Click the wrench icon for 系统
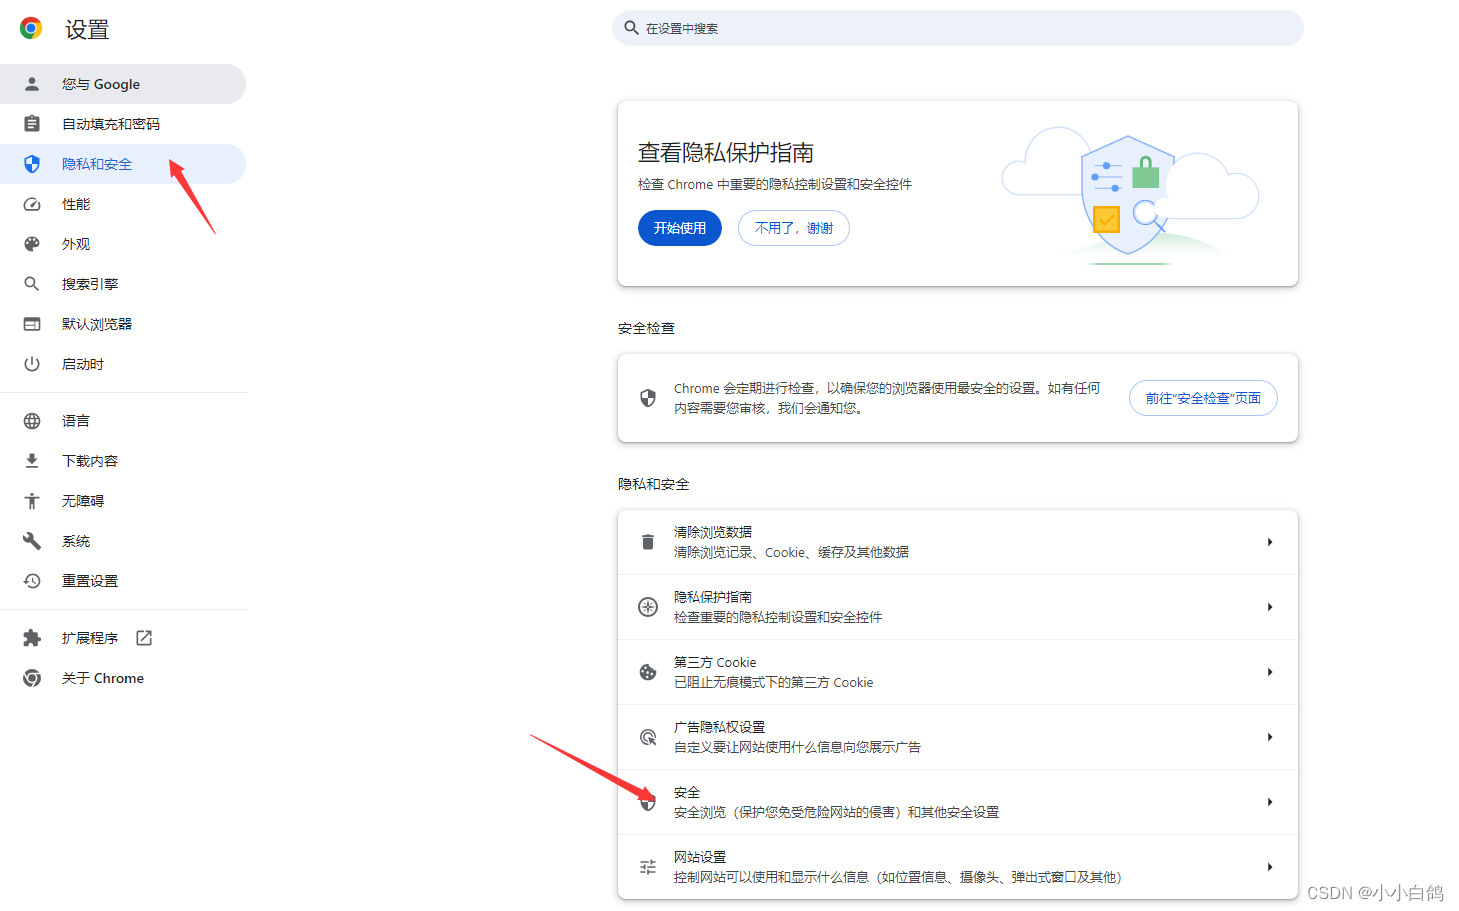Image resolution: width=1459 pixels, height=911 pixels. click(32, 541)
